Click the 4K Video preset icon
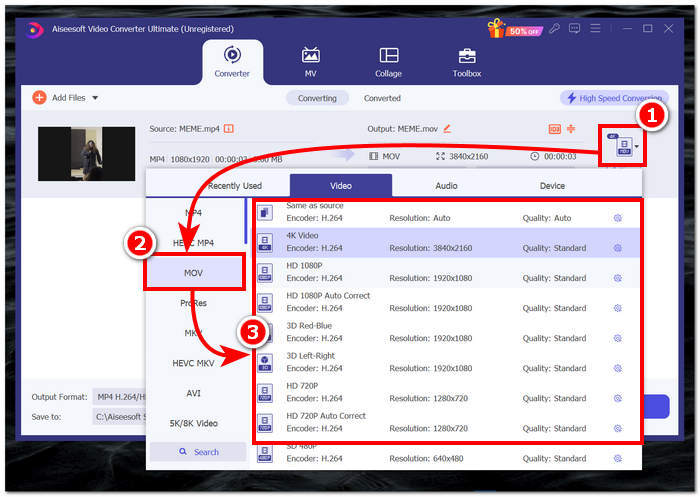700x497 pixels. point(265,242)
